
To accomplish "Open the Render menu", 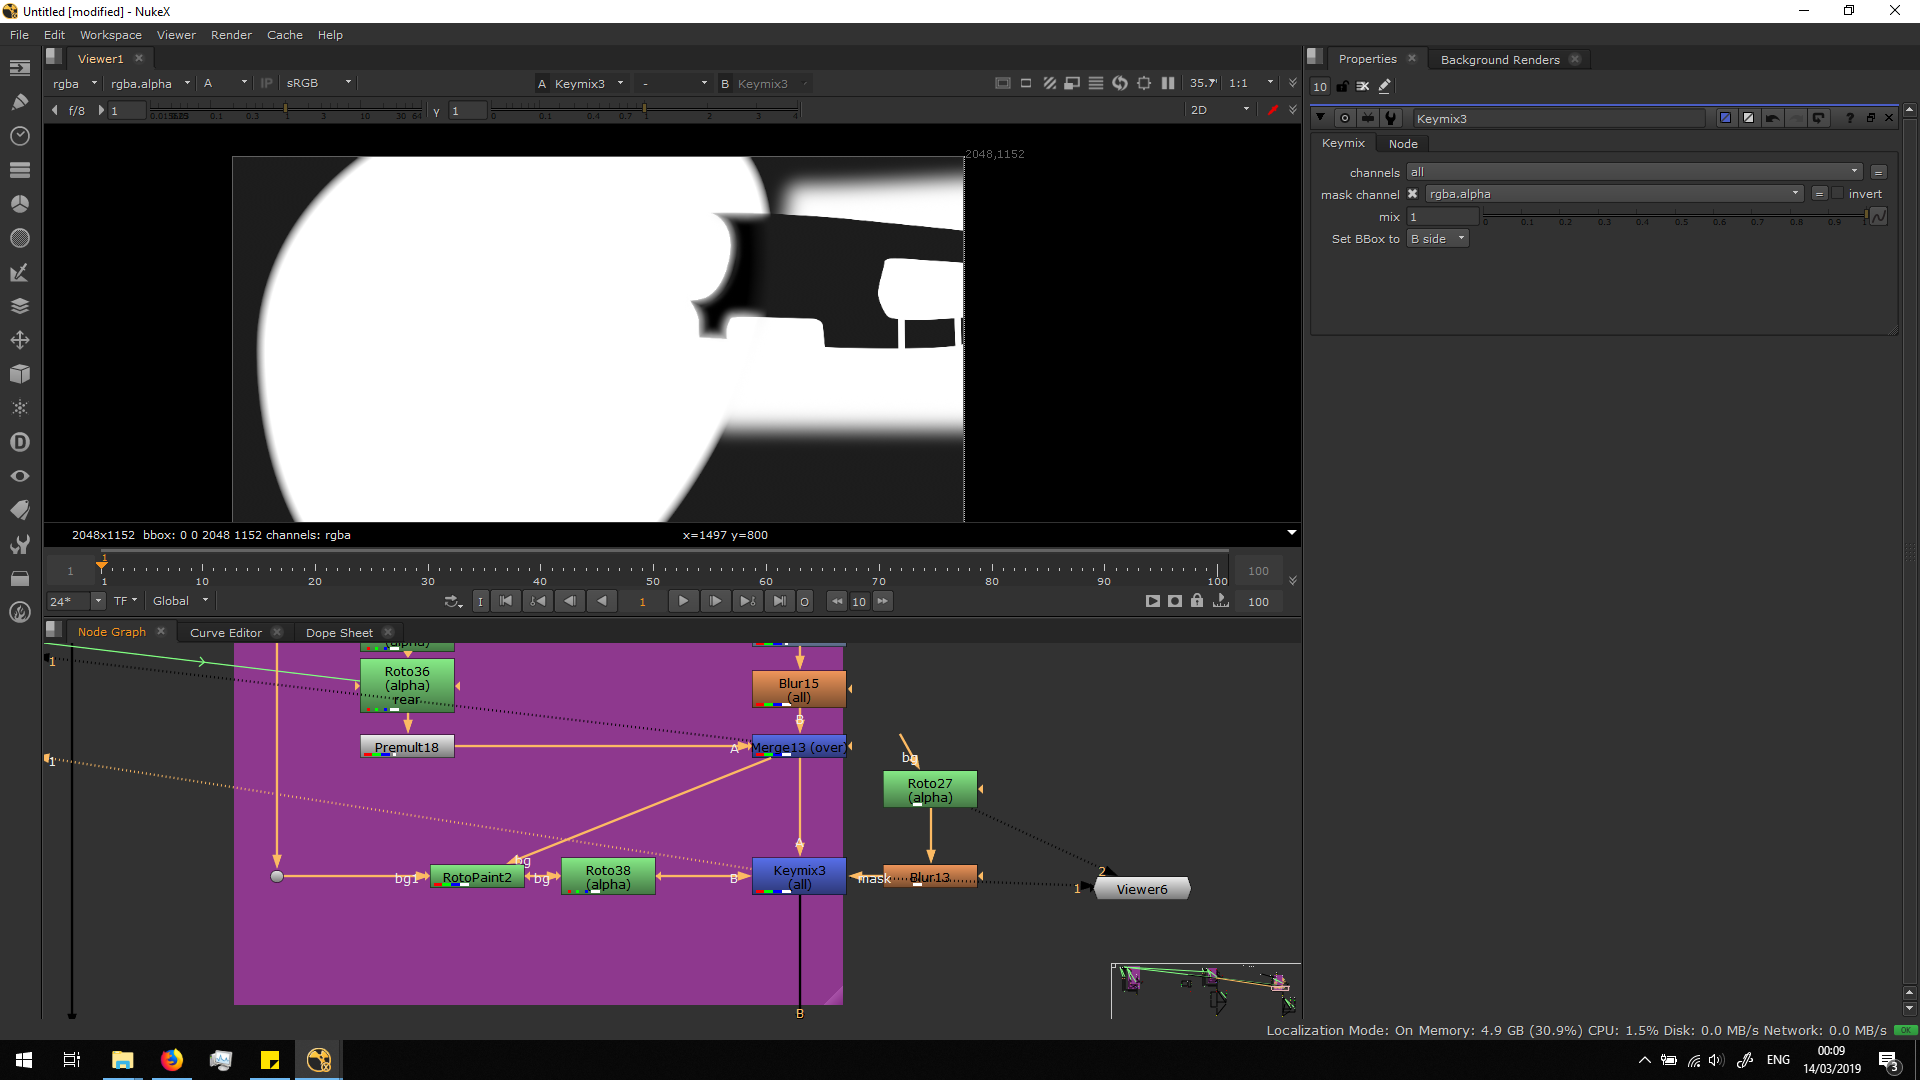I will [231, 35].
